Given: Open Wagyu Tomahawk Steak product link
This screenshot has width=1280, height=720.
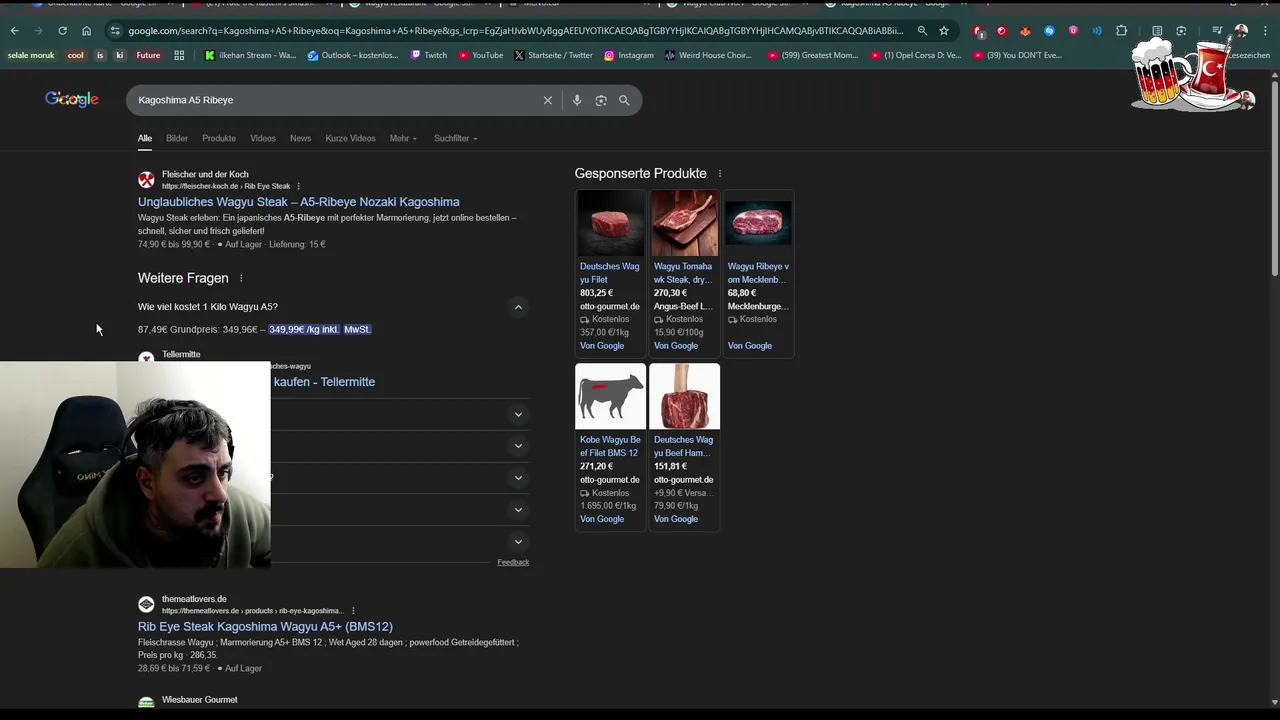Looking at the screenshot, I should [x=684, y=273].
